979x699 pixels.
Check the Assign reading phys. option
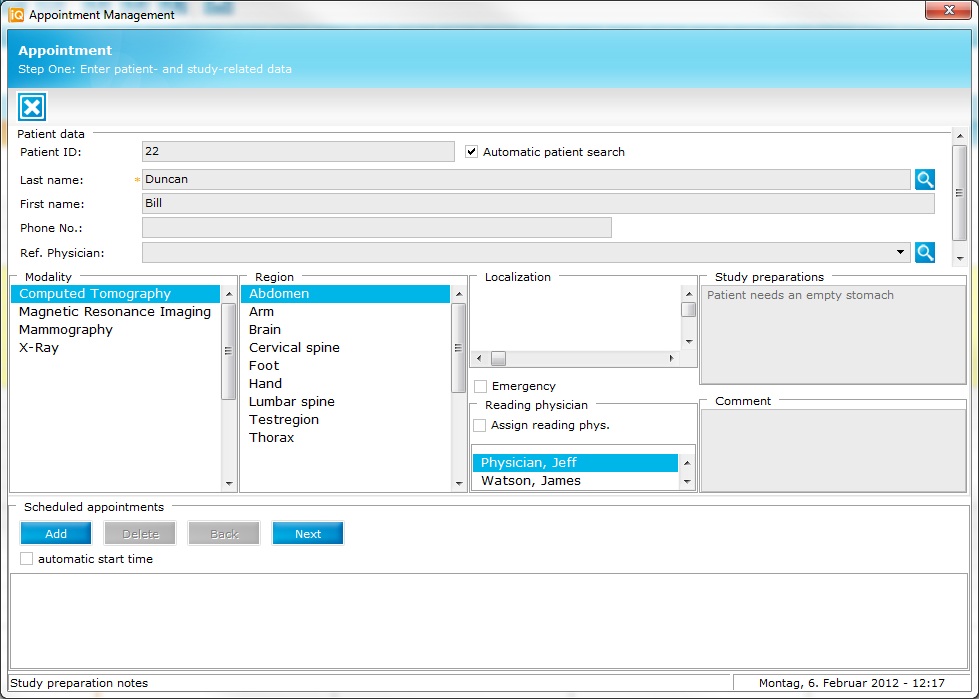pyautogui.click(x=481, y=425)
